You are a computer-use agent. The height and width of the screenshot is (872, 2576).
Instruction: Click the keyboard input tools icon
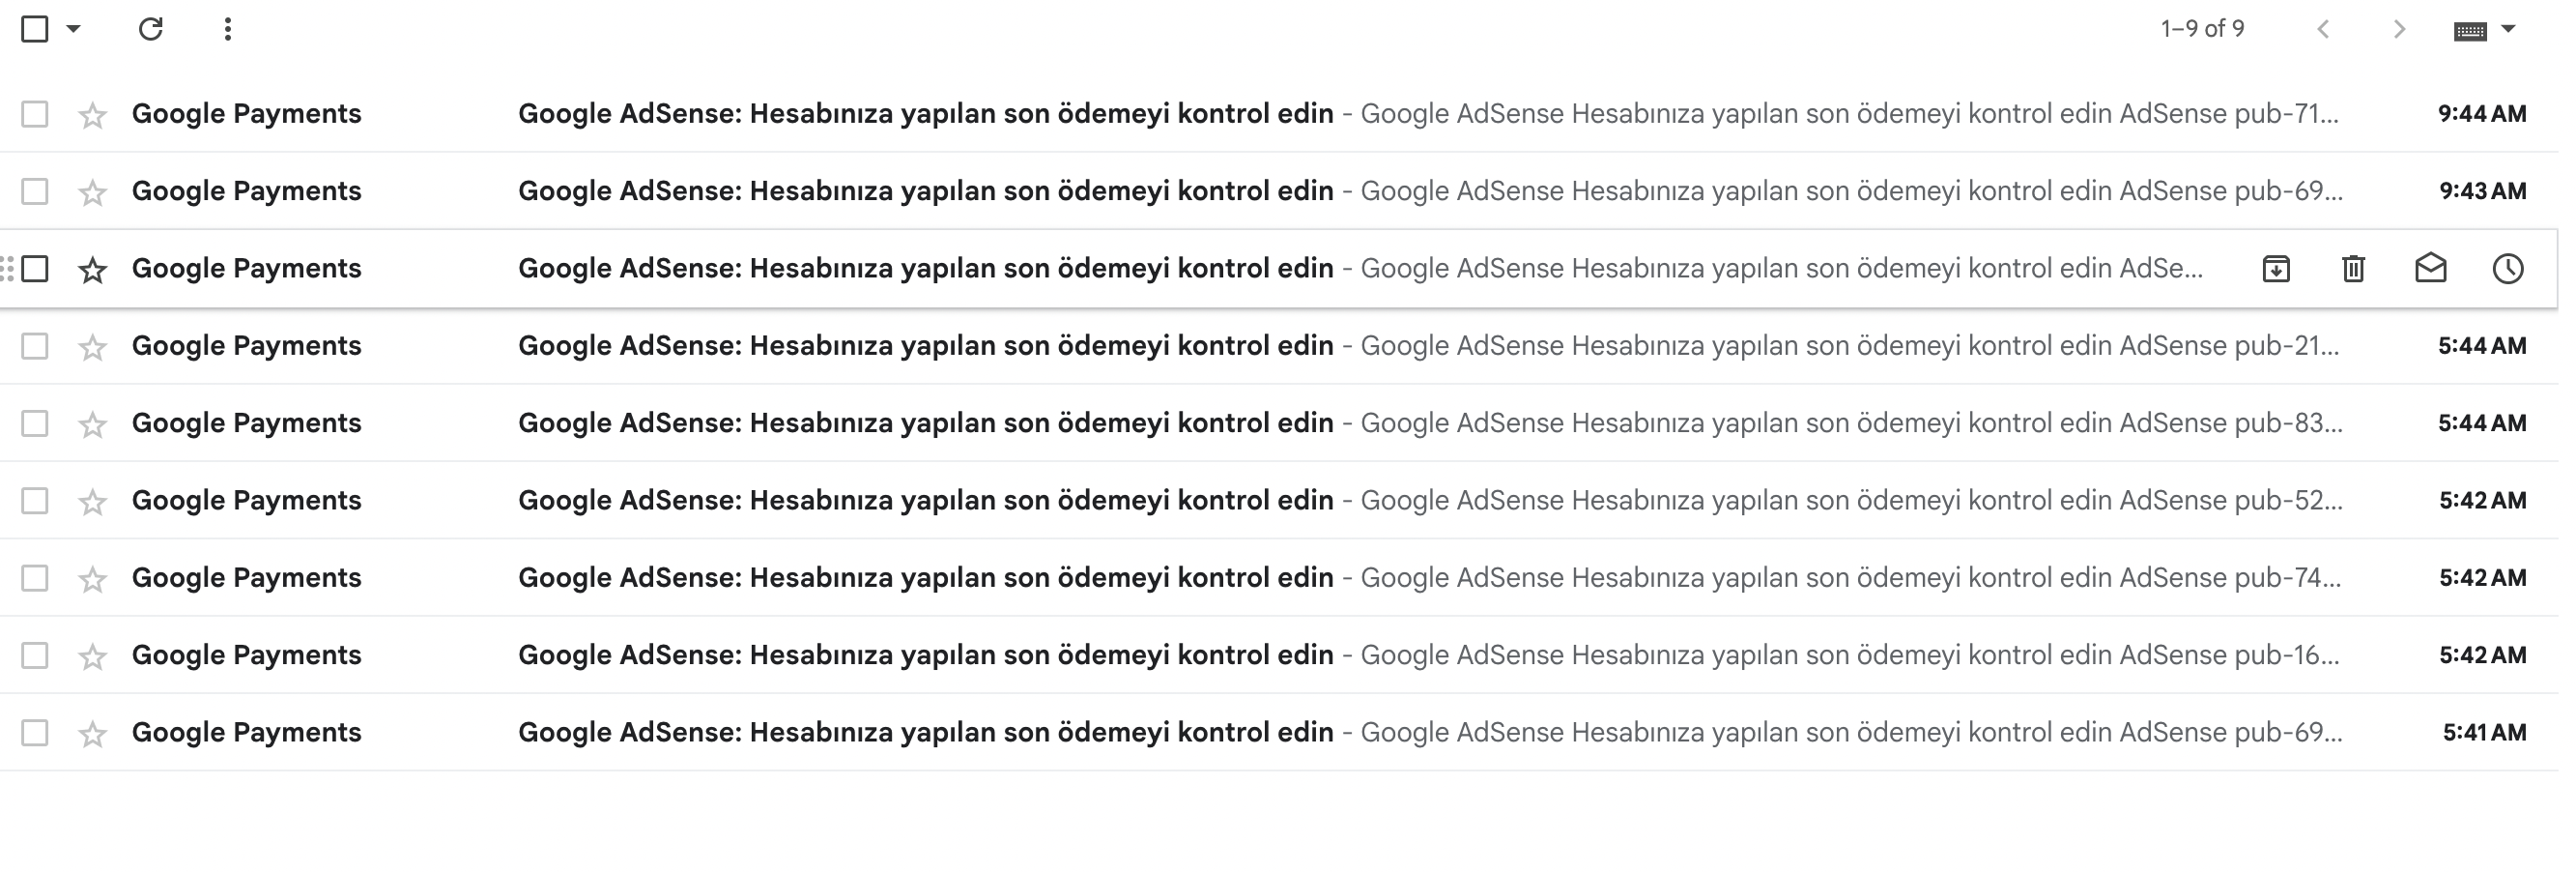tap(2470, 31)
